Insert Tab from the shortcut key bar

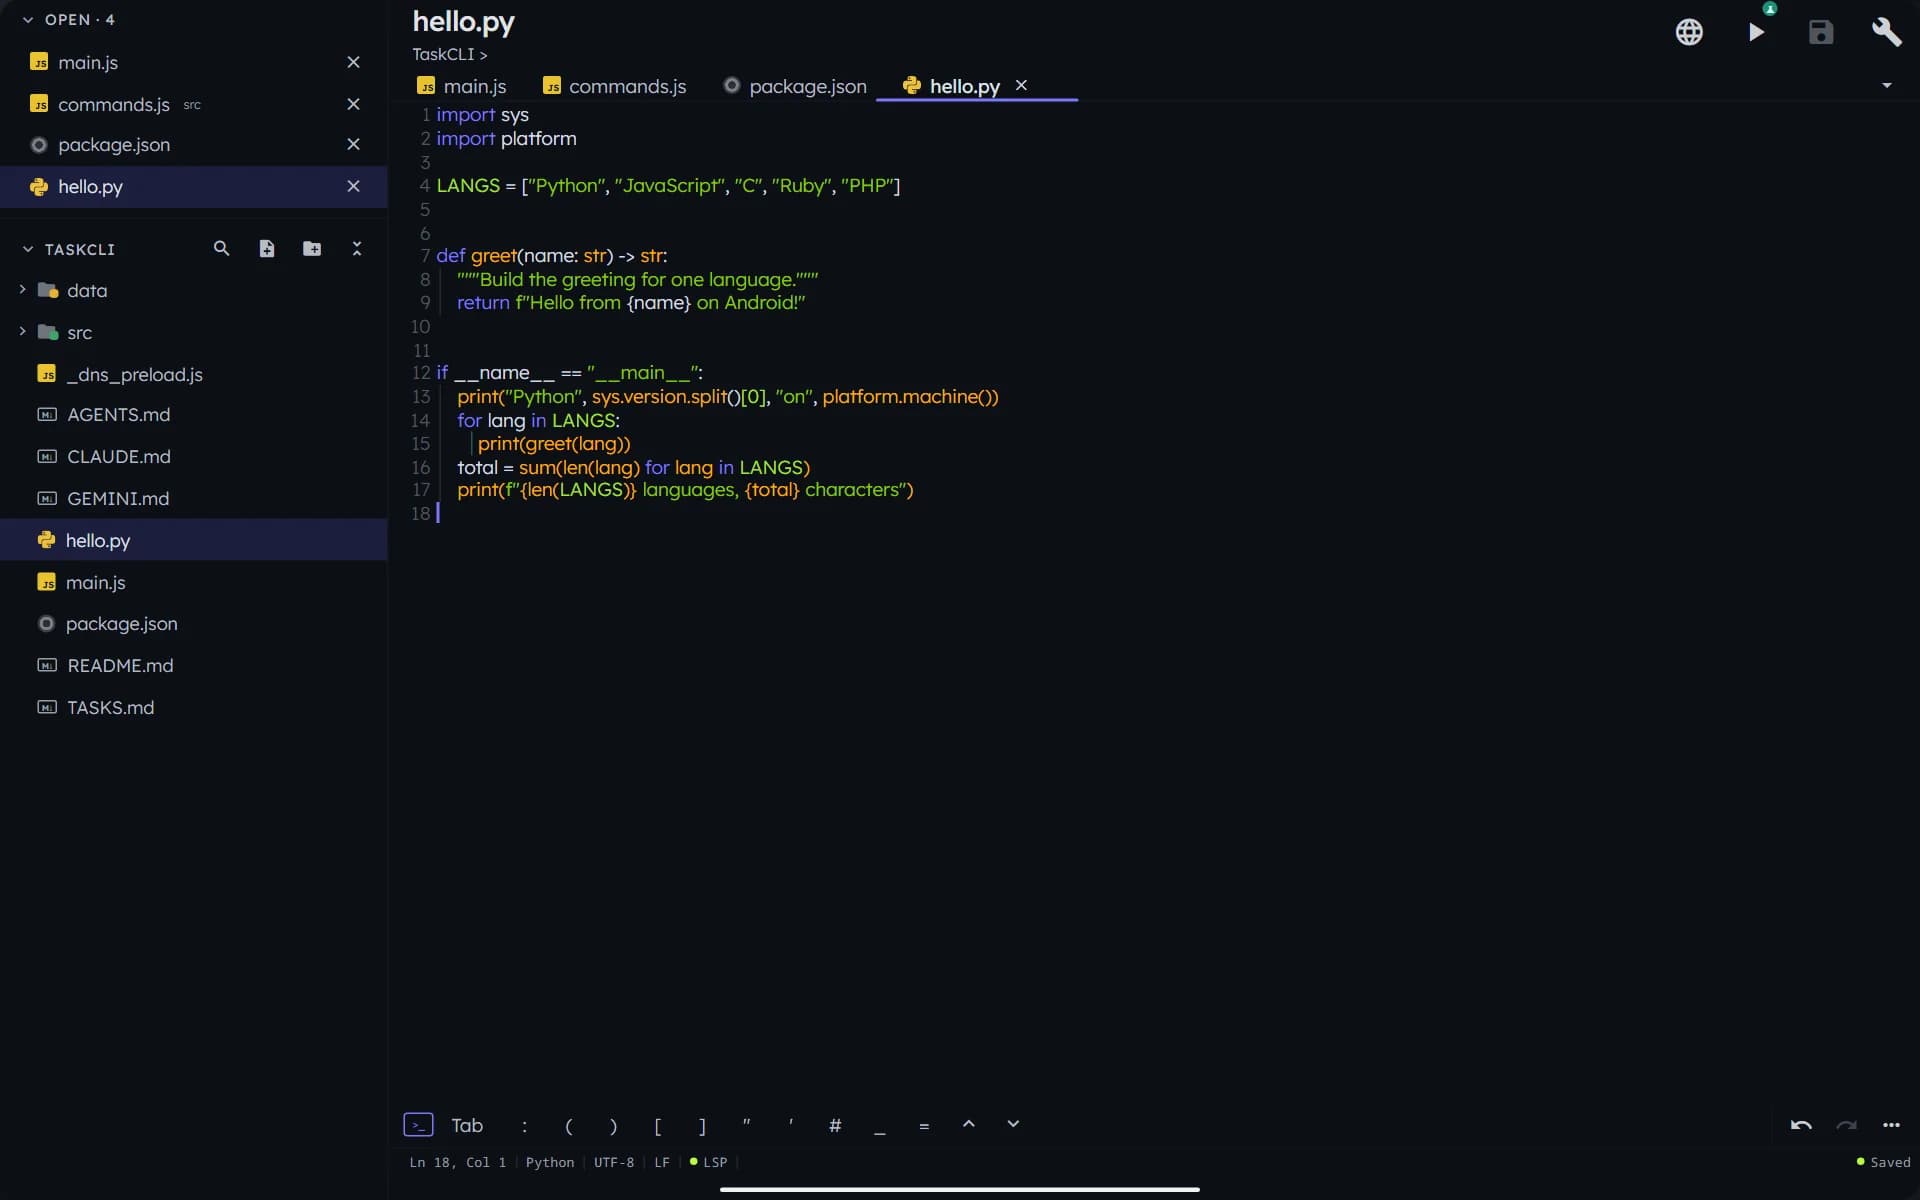pos(467,1125)
